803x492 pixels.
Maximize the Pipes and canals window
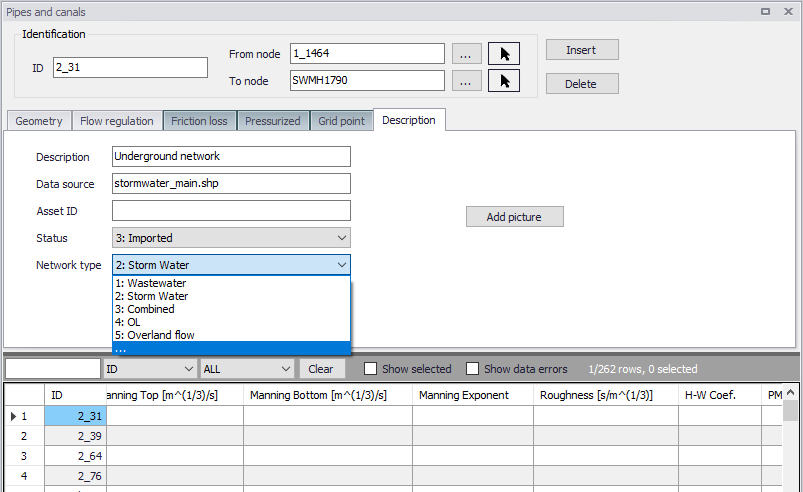coord(765,11)
